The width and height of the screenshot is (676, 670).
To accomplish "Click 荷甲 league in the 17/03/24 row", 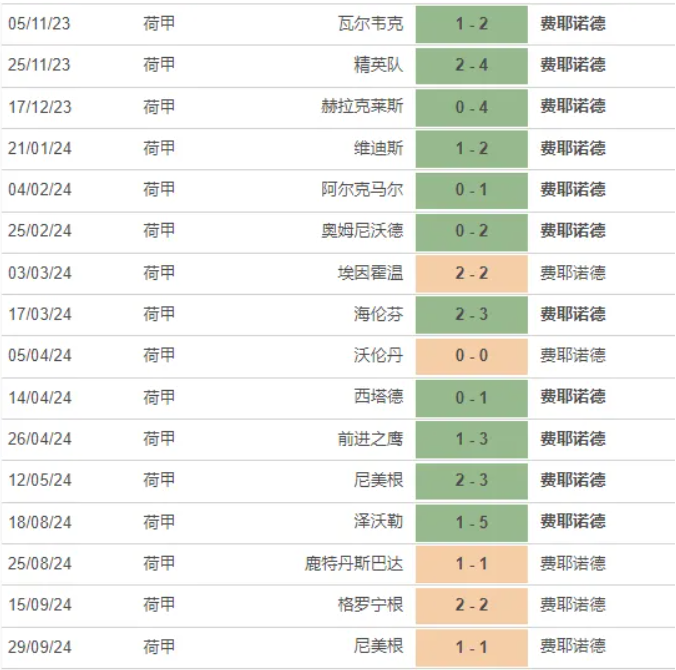I will [159, 314].
